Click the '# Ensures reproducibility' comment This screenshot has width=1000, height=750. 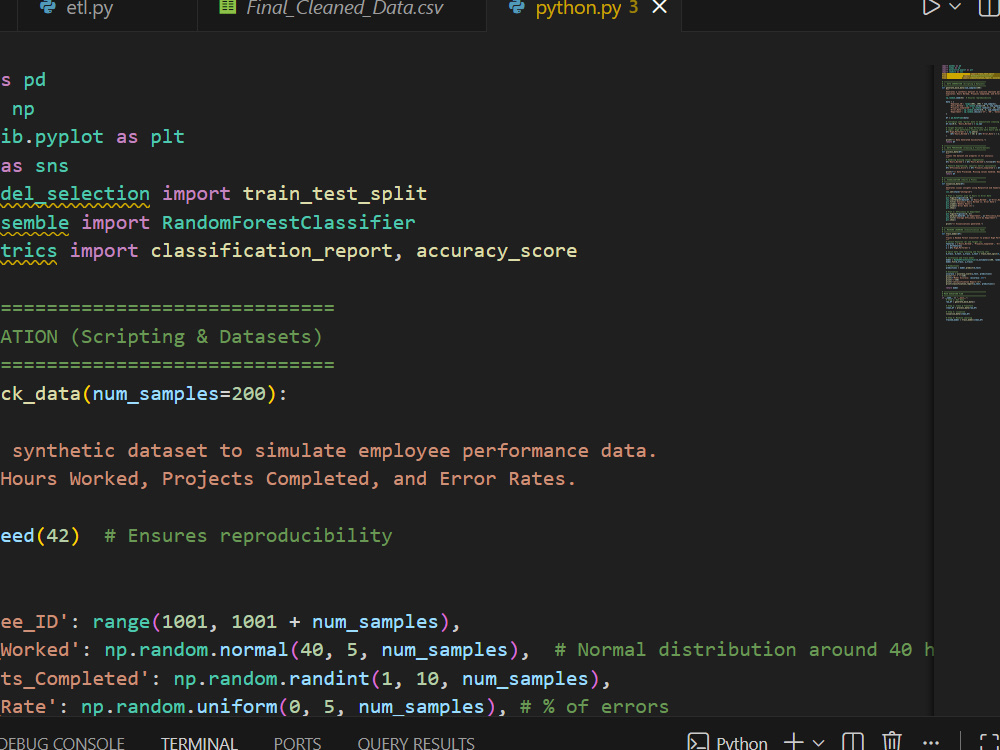(248, 536)
